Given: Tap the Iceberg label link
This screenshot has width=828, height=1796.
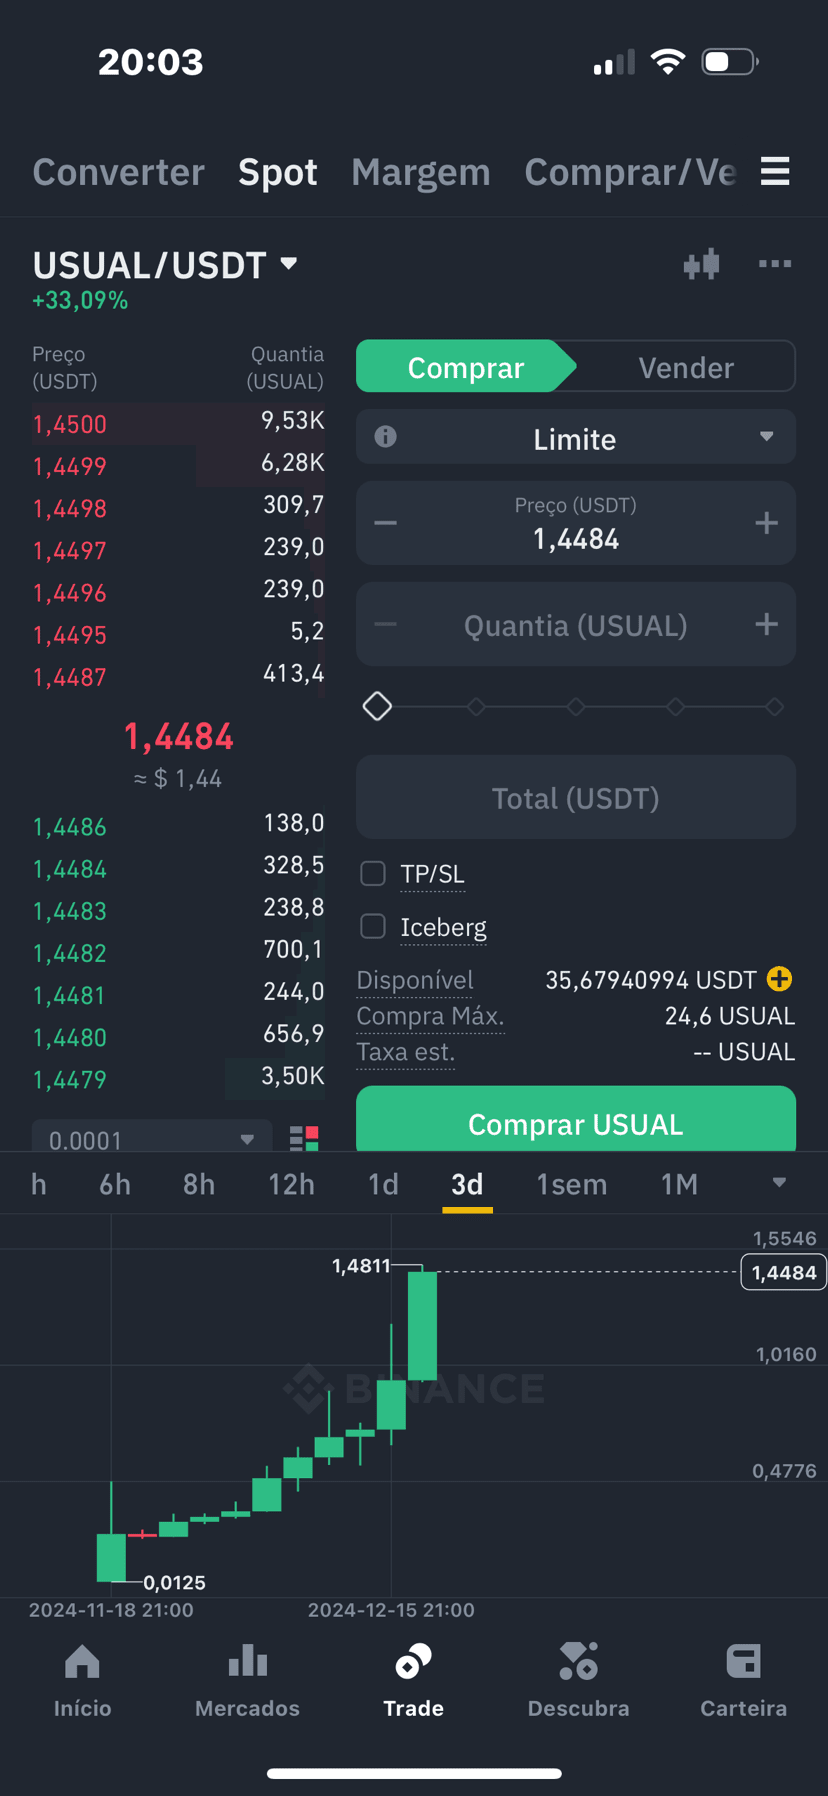Looking at the screenshot, I should click(x=443, y=927).
